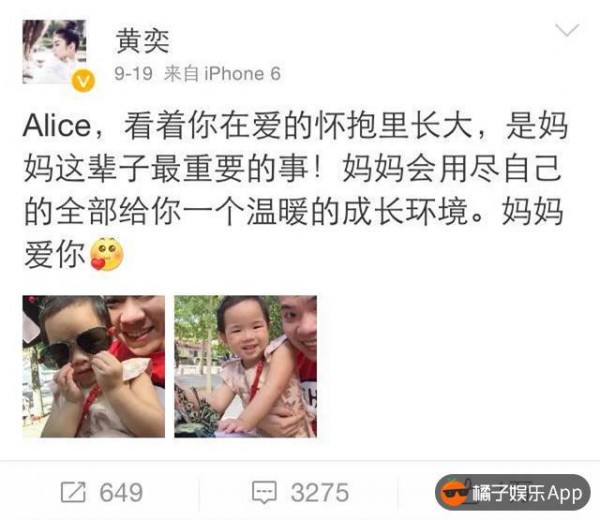Open the post options chevron menu
Screen dimensions: 600x520
pos(567,30)
